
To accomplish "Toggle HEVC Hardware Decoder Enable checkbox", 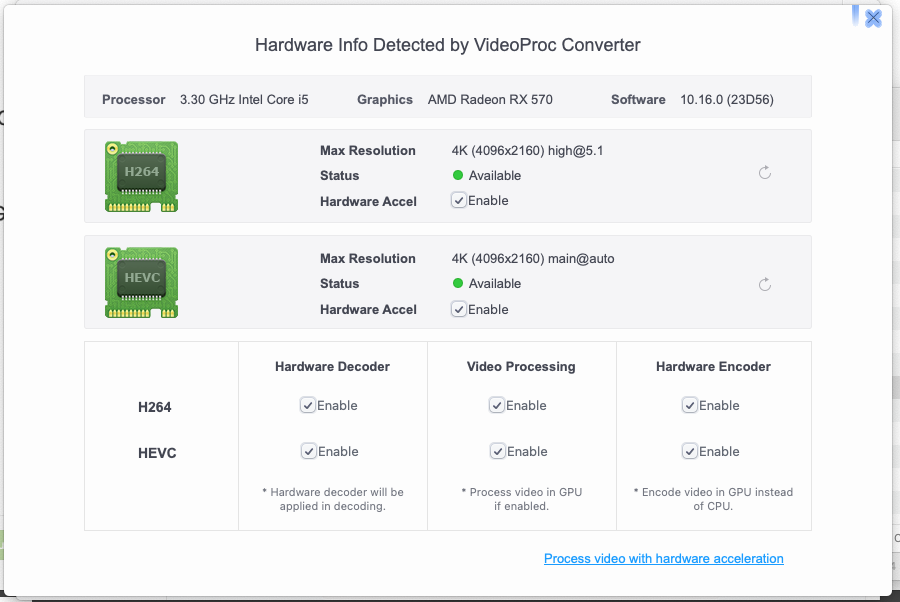I will point(308,451).
